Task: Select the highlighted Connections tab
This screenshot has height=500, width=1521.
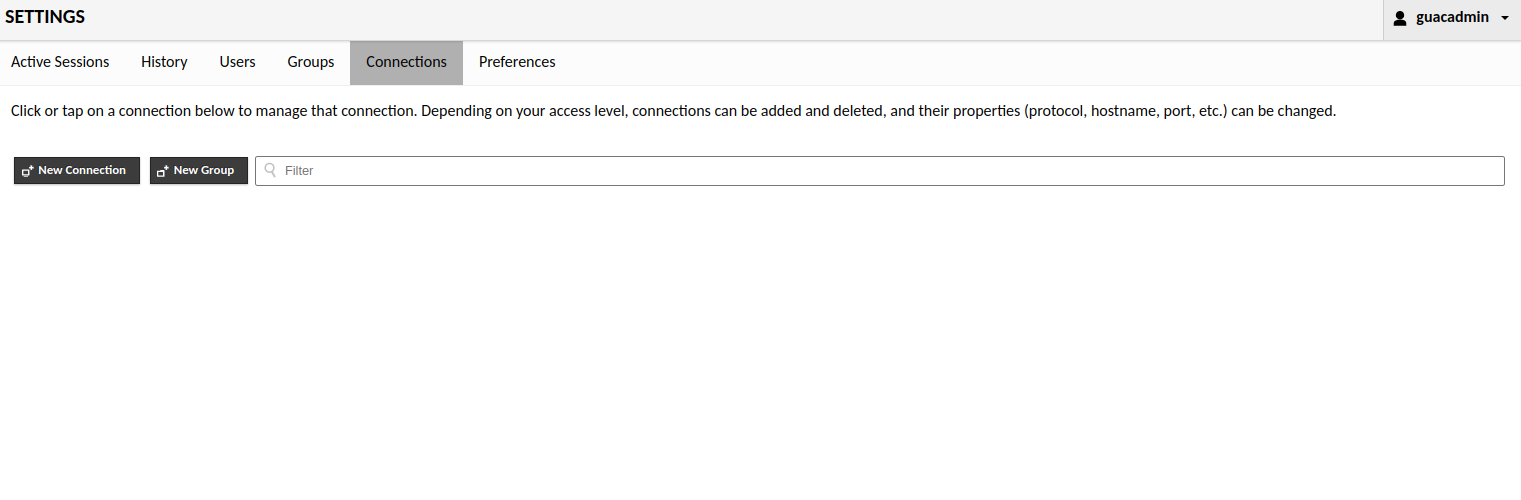Action: pyautogui.click(x=406, y=62)
